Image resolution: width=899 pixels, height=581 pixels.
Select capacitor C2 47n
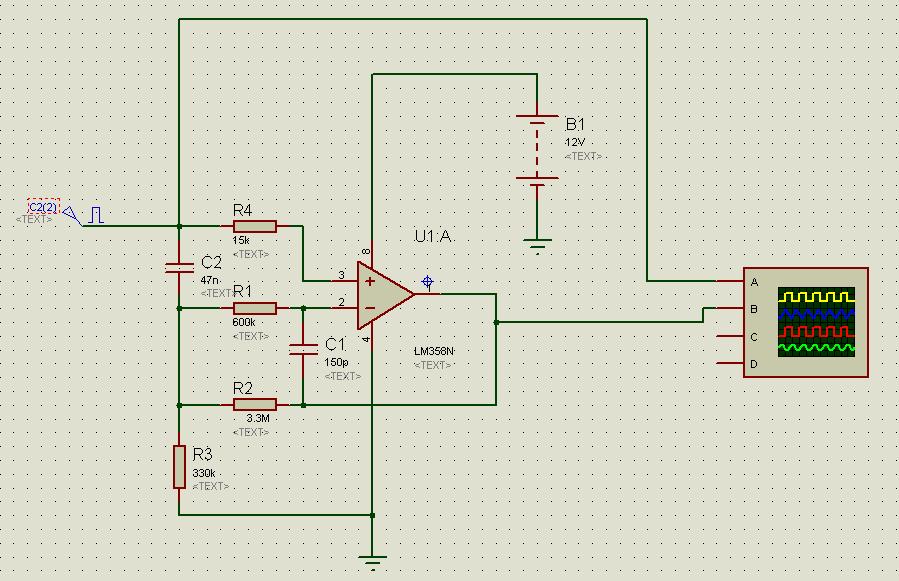(x=179, y=267)
